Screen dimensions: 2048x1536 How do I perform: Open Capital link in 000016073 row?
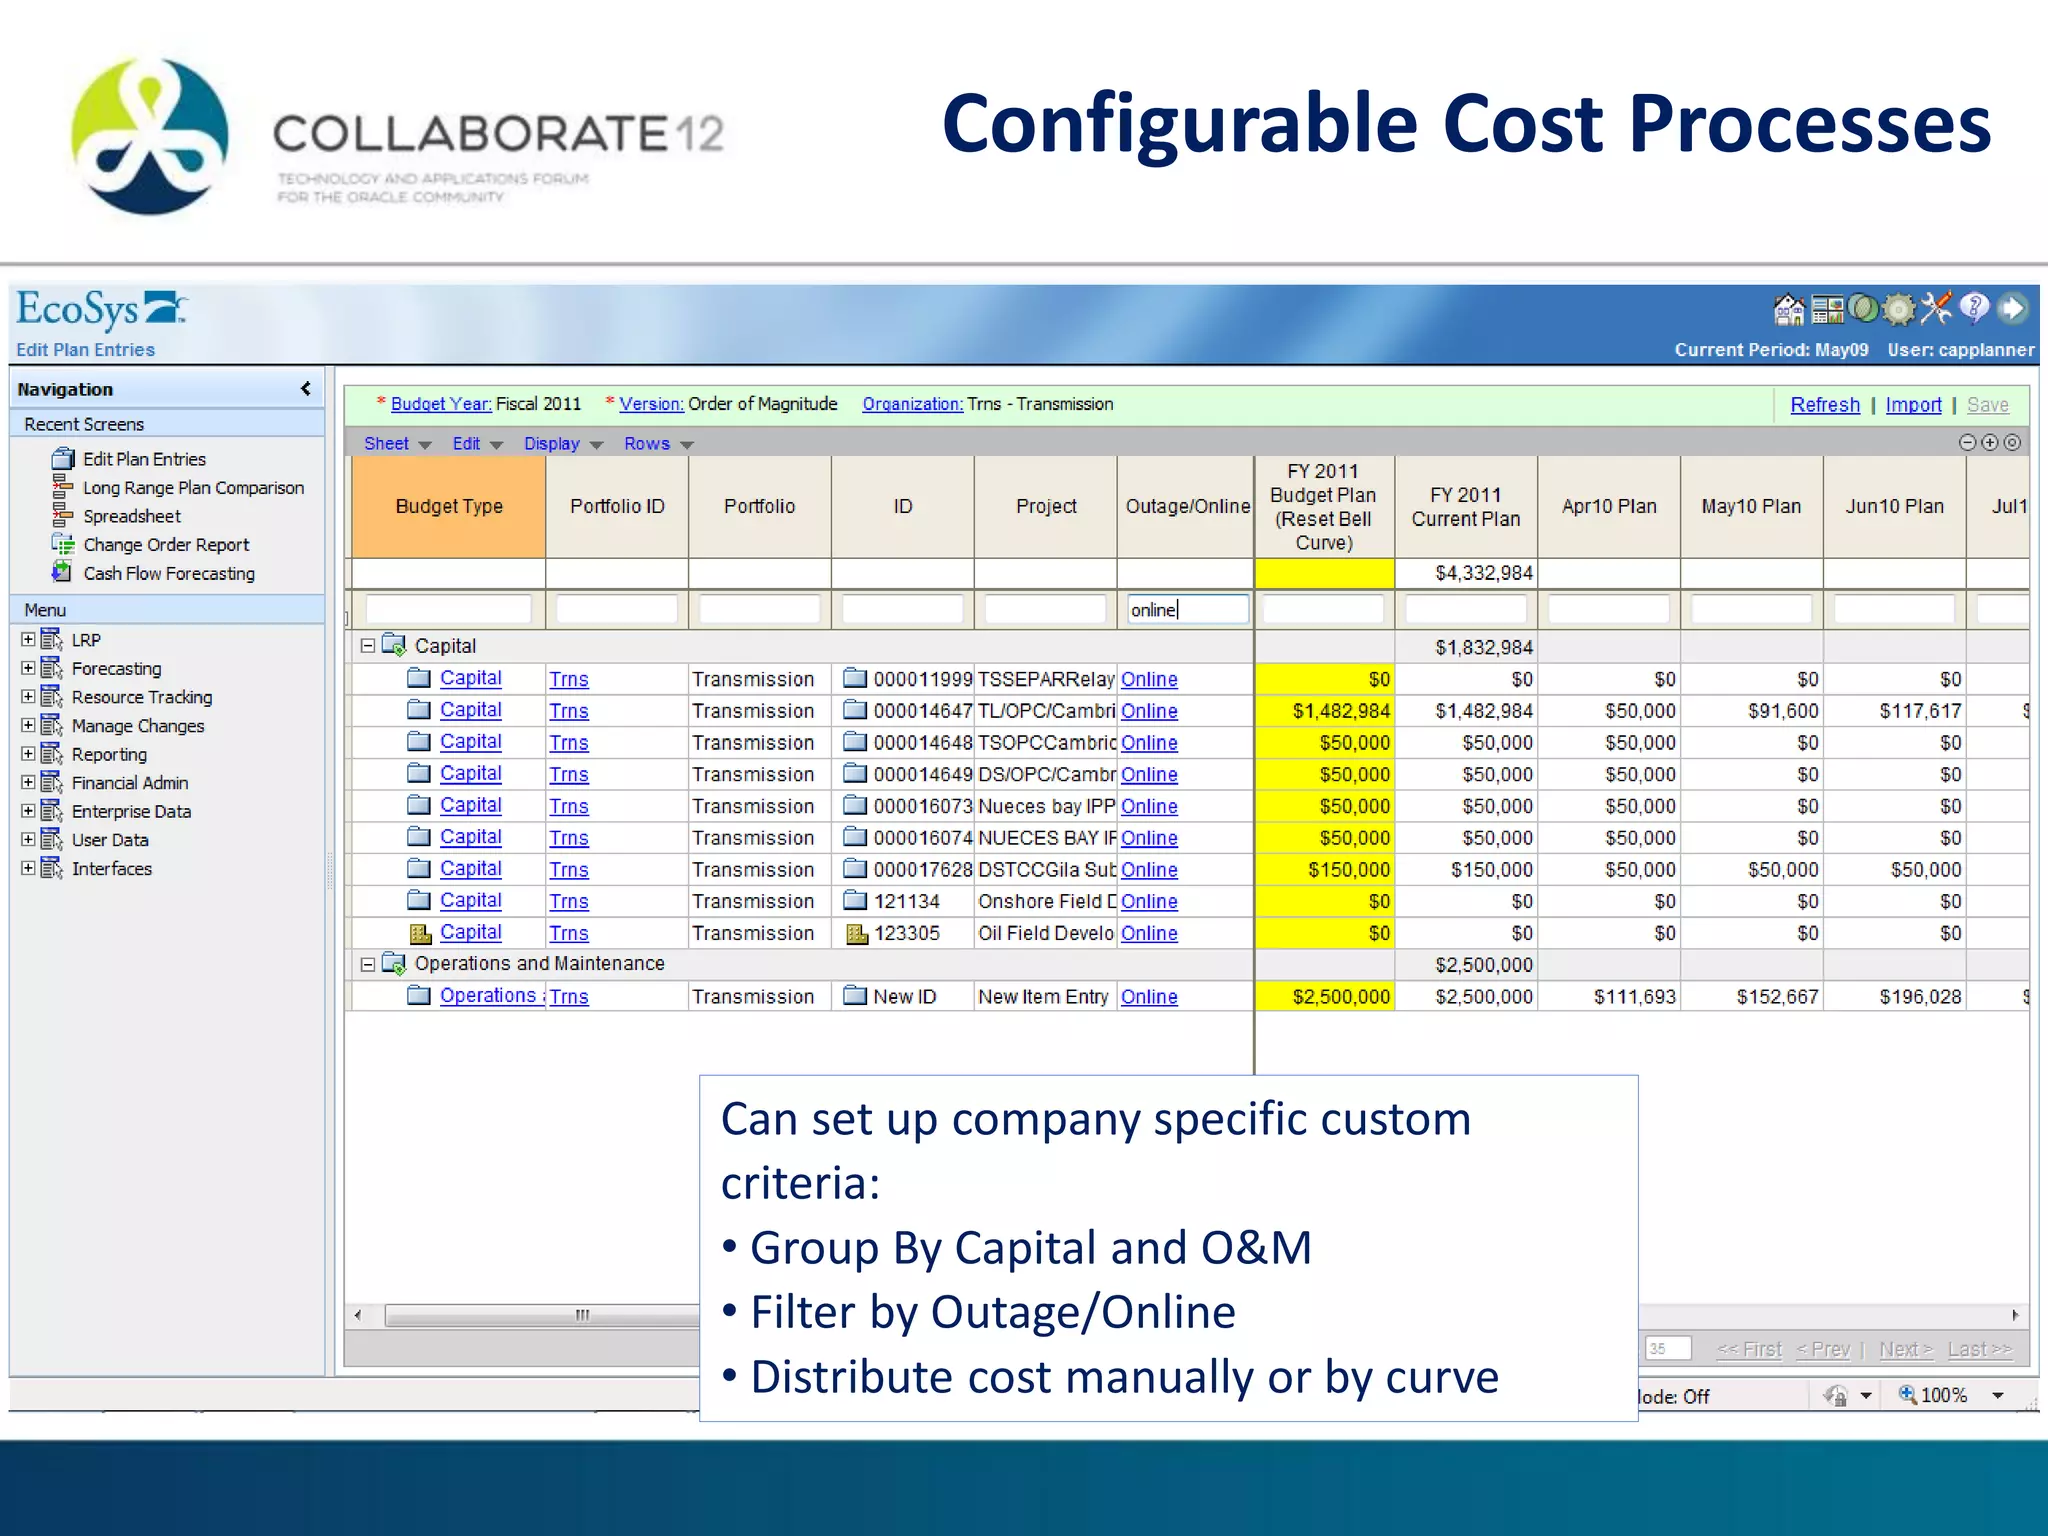click(470, 804)
